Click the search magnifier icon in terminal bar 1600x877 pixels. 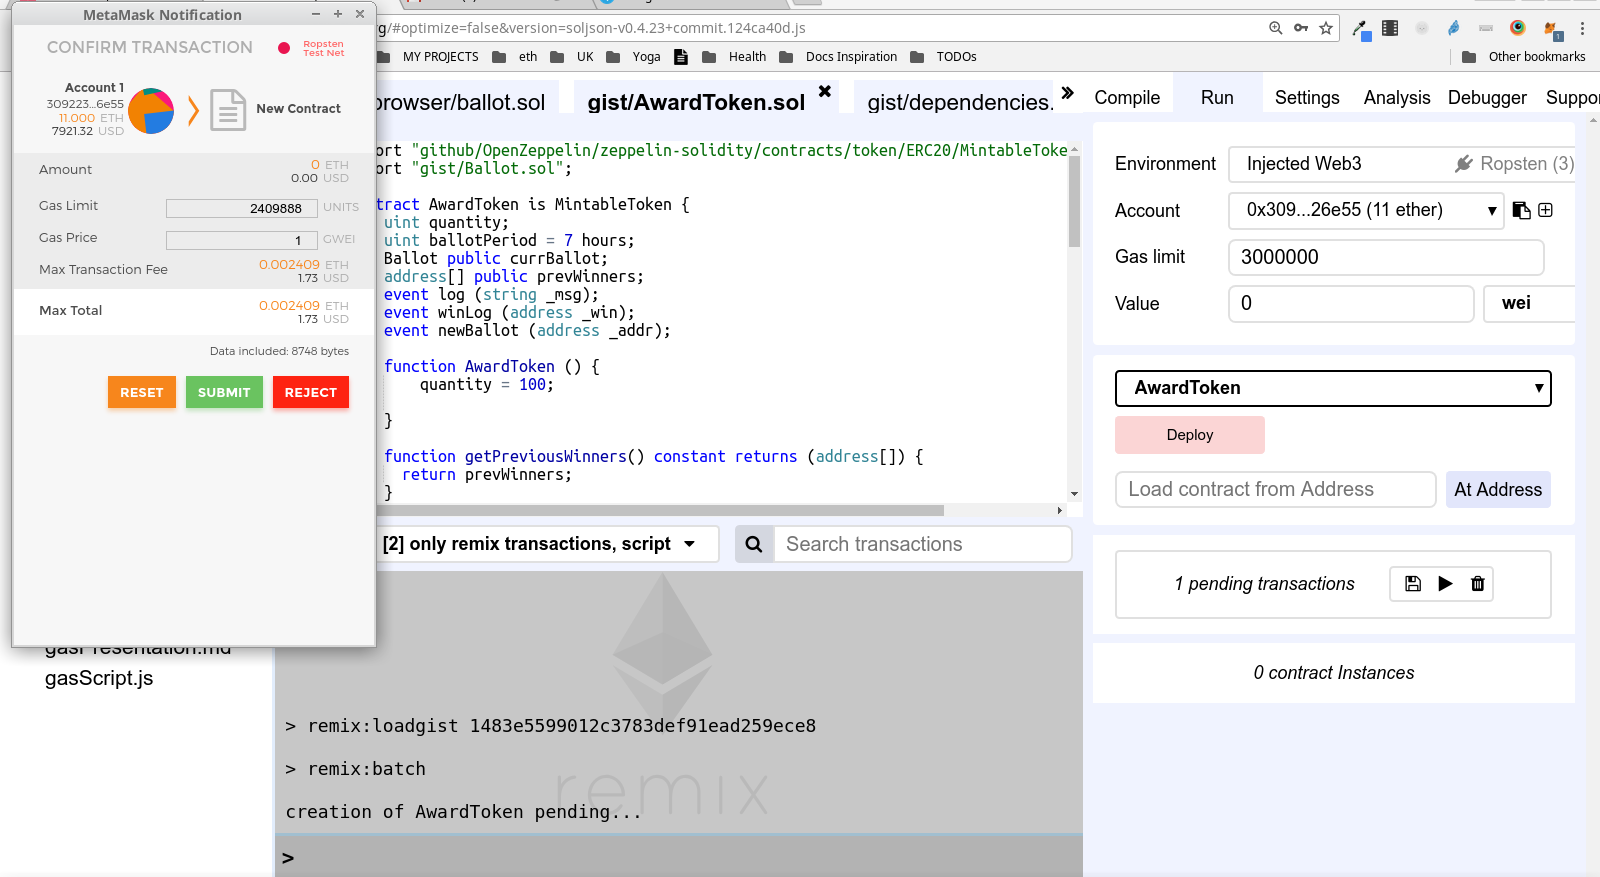(754, 544)
